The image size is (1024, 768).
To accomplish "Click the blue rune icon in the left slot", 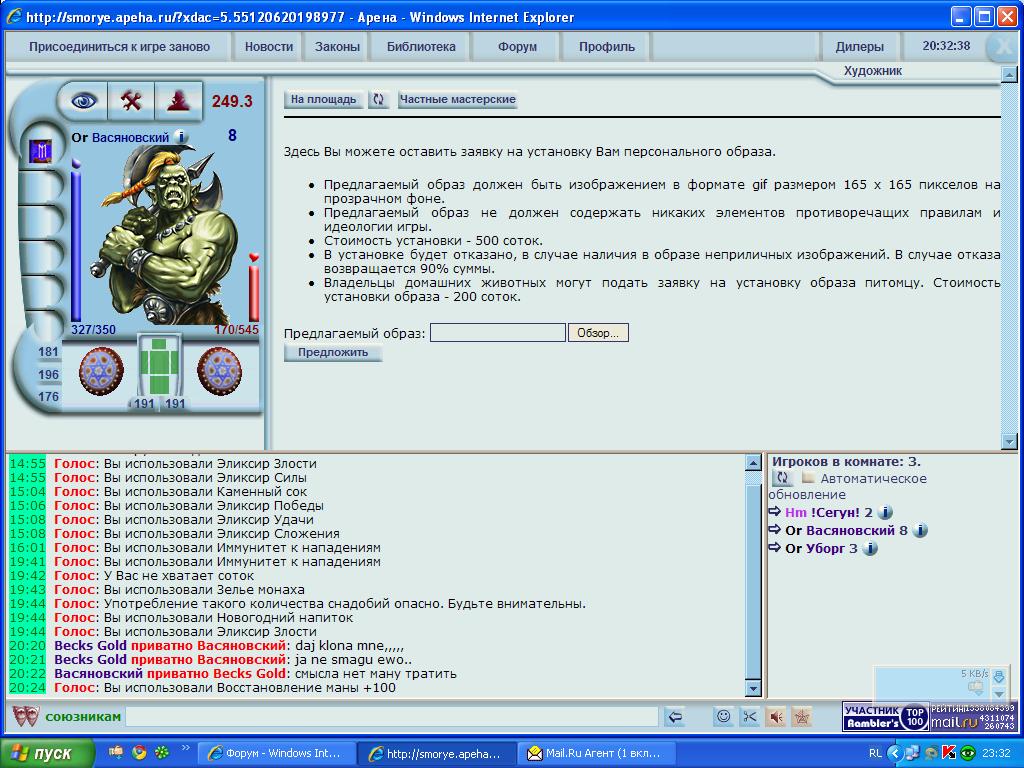I will click(40, 152).
